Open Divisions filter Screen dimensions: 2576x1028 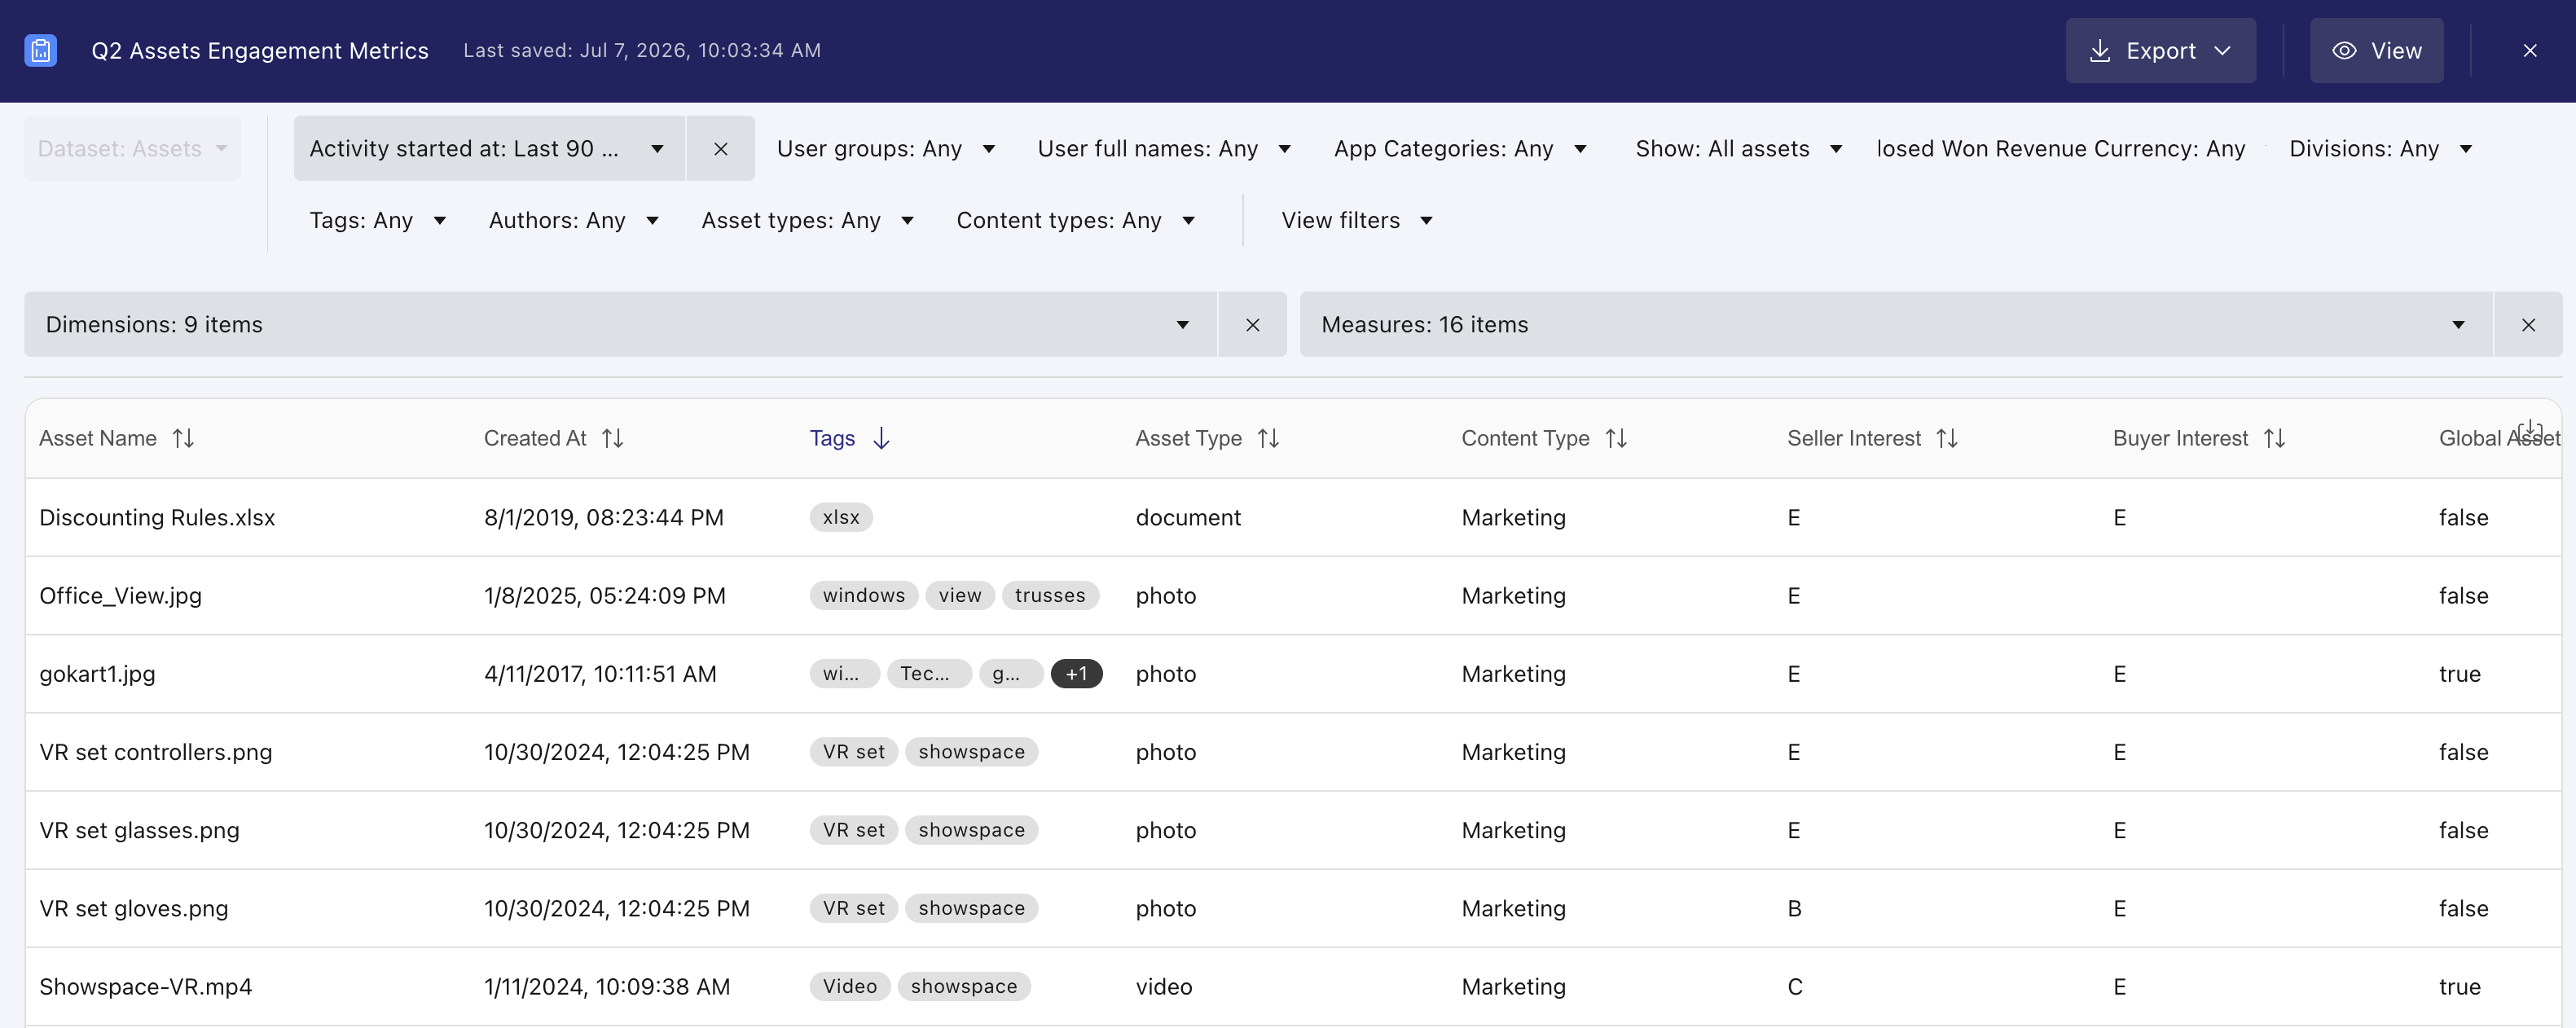point(2381,148)
